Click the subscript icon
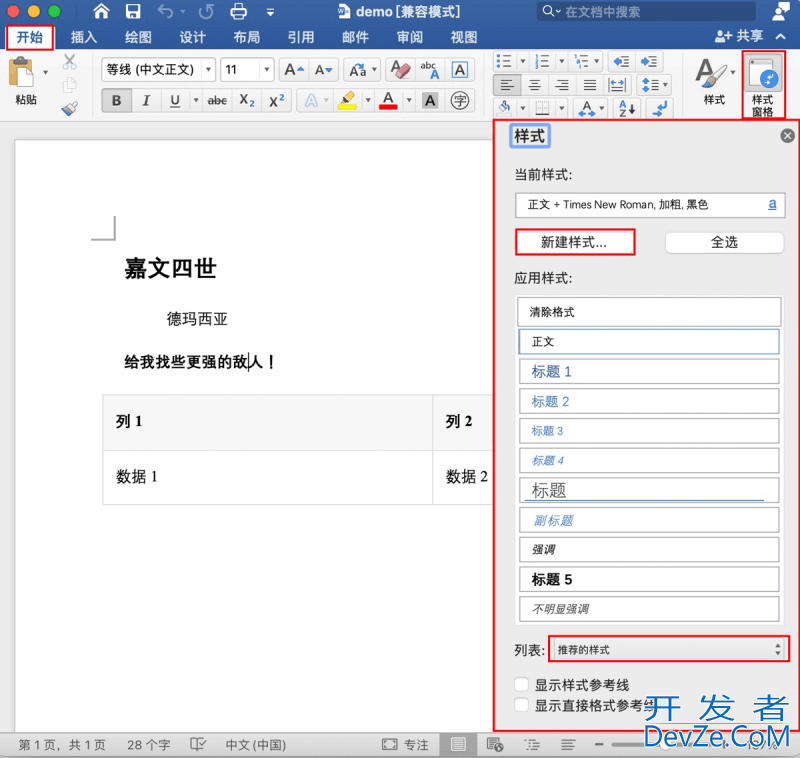The height and width of the screenshot is (758, 800). coord(246,100)
